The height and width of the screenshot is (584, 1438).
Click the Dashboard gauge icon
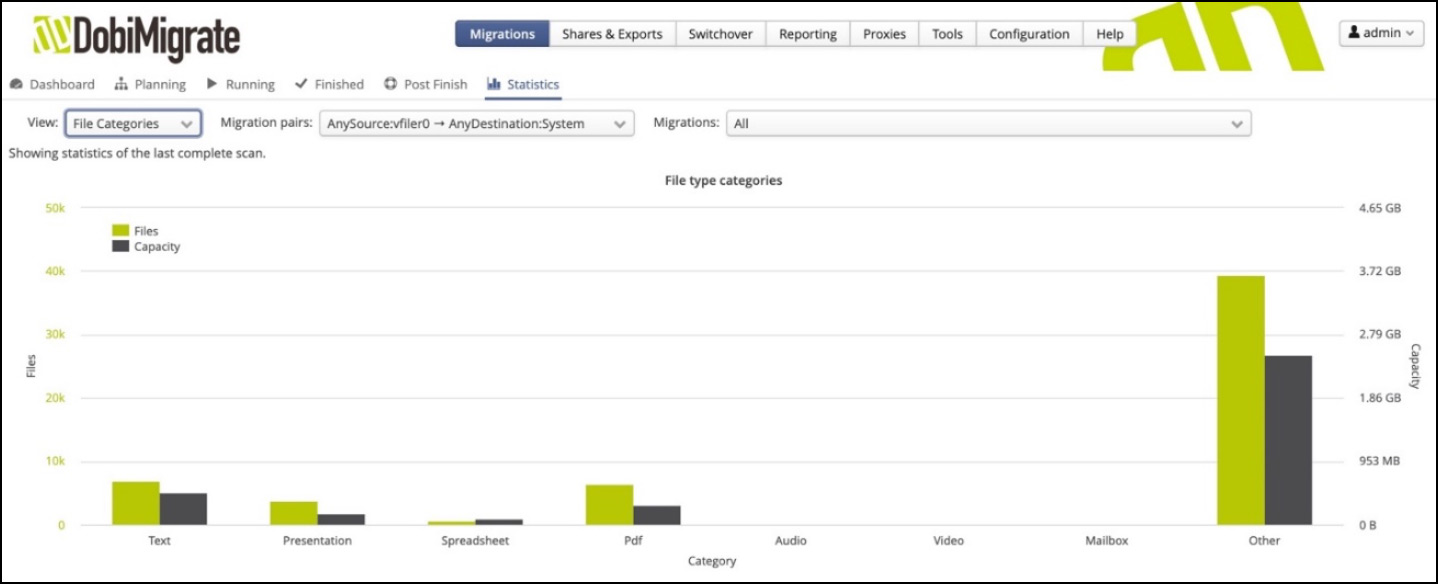click(x=16, y=85)
